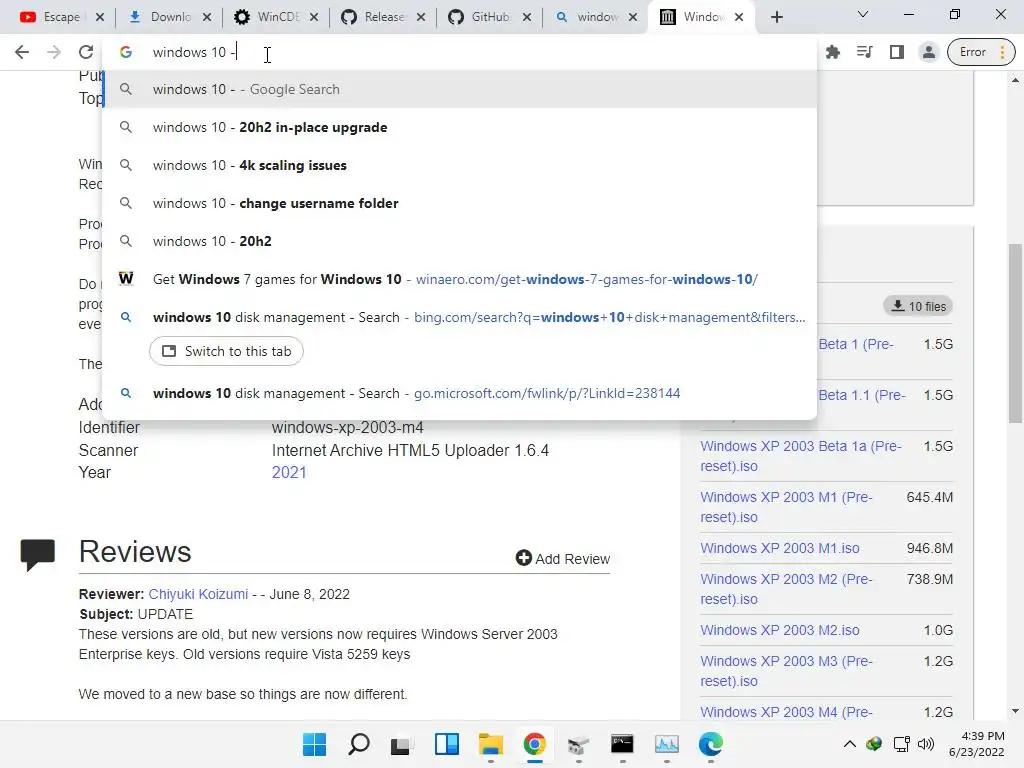Open a new browser tab
1024x768 pixels.
point(776,17)
